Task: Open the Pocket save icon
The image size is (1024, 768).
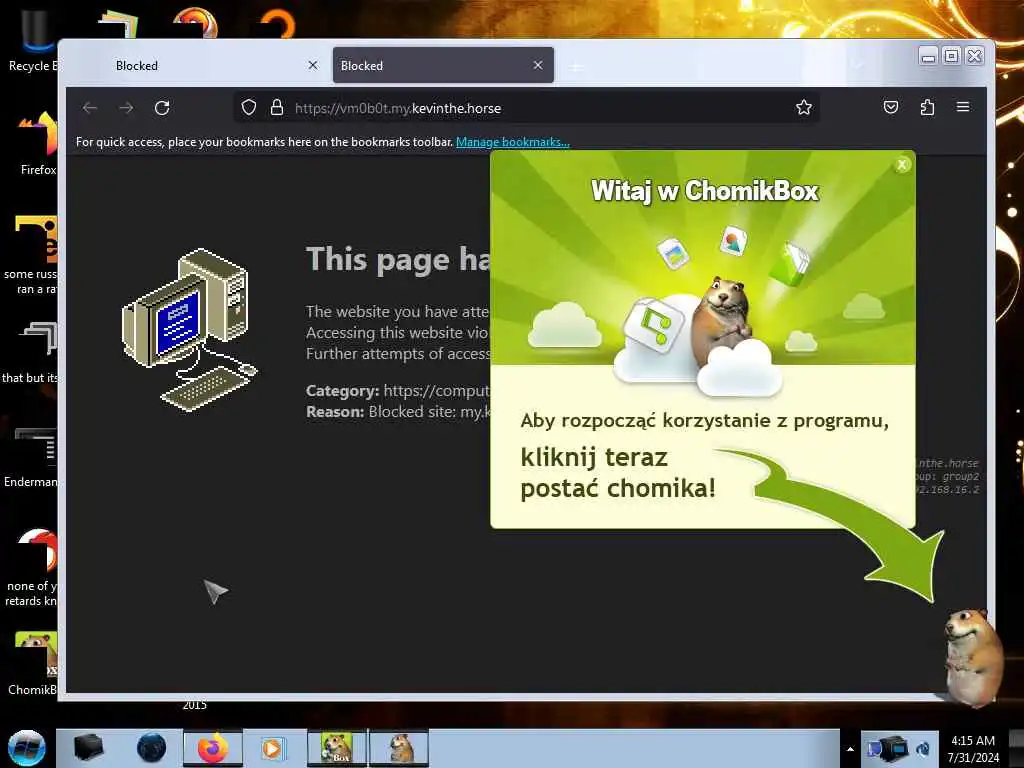Action: (891, 107)
